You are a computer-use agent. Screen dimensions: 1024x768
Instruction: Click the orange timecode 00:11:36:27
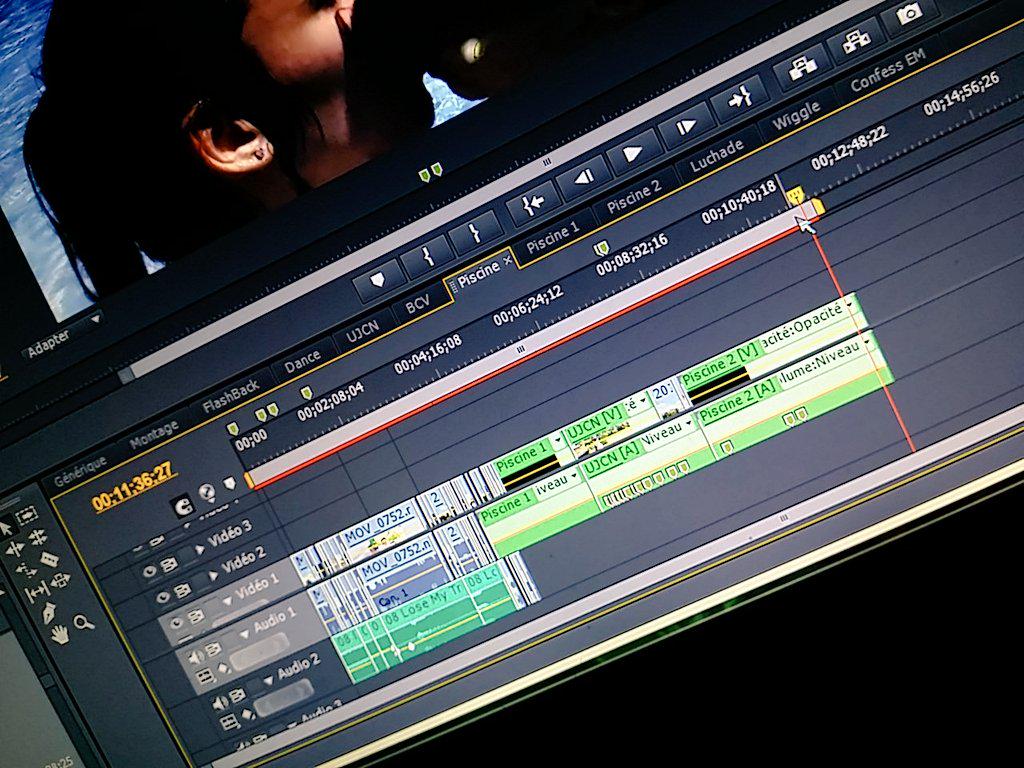coord(133,485)
